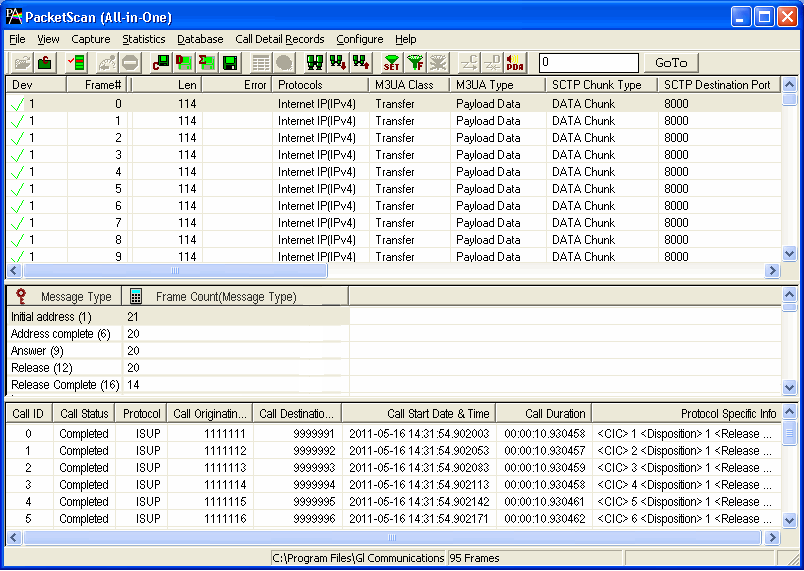Click the greyed crossed-out filter icon
Screen dimensions: 804x571
point(438,63)
